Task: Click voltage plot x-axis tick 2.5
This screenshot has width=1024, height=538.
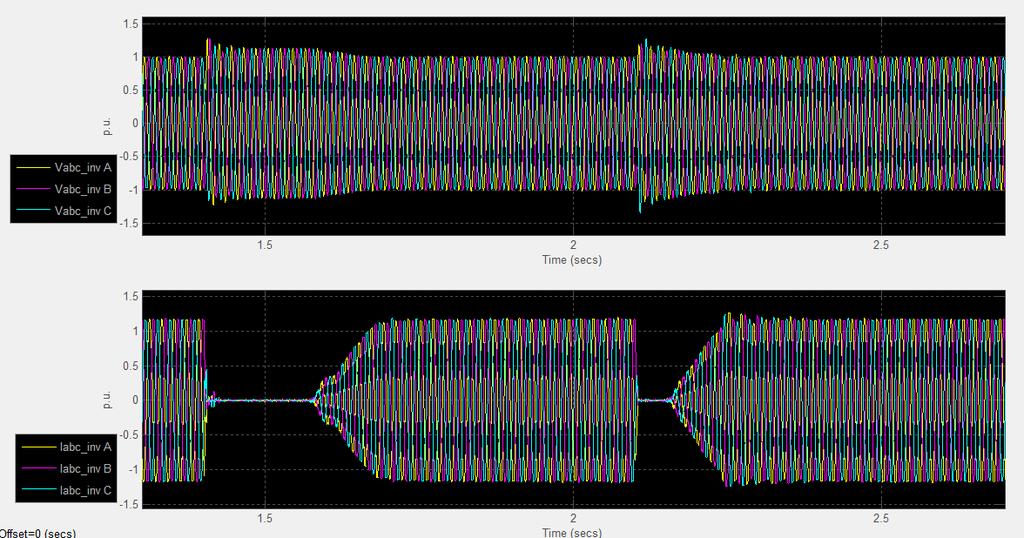Action: tap(881, 245)
